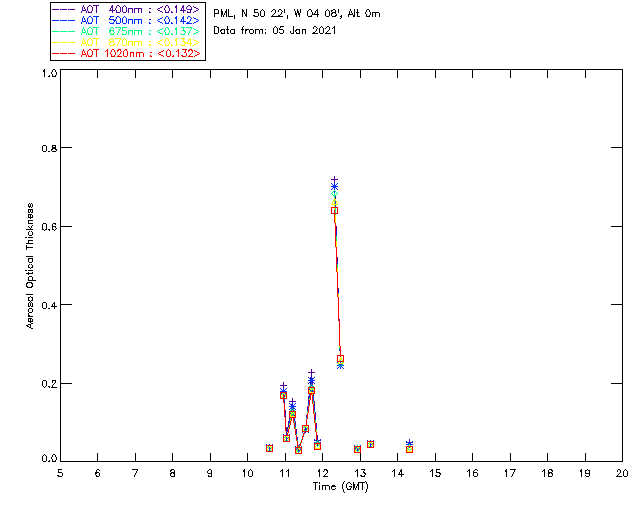Click the peak red square marker near 0.64
The width and height of the screenshot is (640, 512).
click(x=334, y=211)
